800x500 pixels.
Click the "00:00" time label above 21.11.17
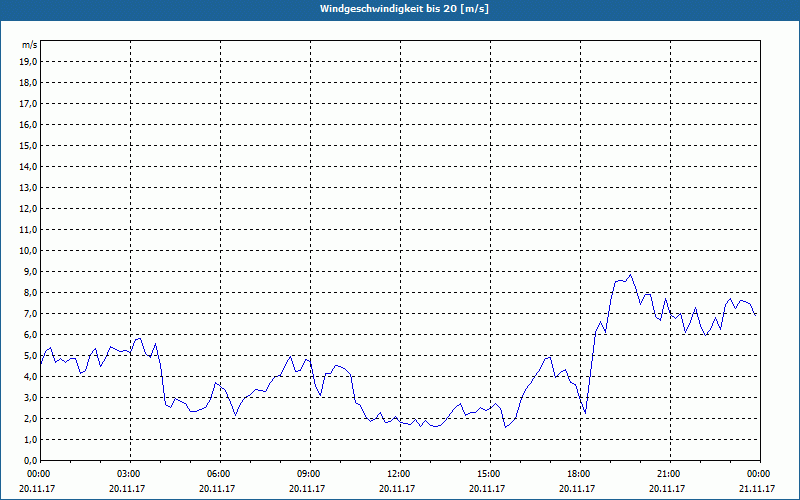pyautogui.click(x=759, y=474)
